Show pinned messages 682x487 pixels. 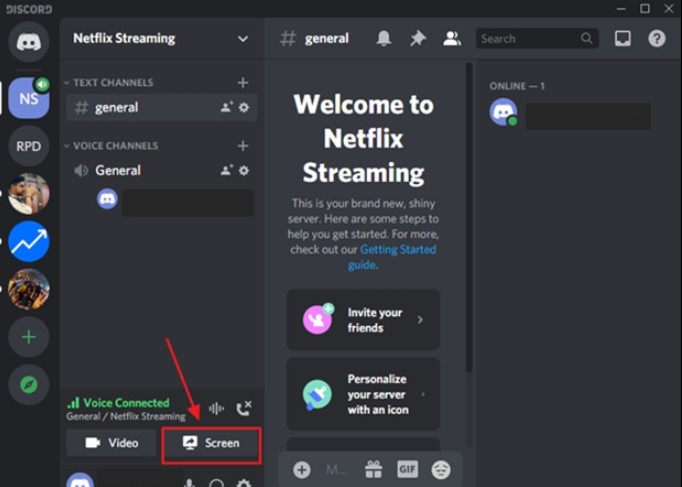coord(418,39)
